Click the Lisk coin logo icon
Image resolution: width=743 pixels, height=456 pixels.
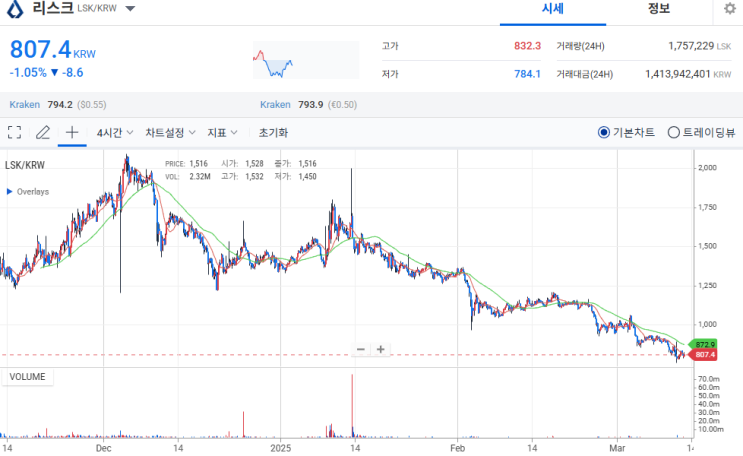point(15,9)
